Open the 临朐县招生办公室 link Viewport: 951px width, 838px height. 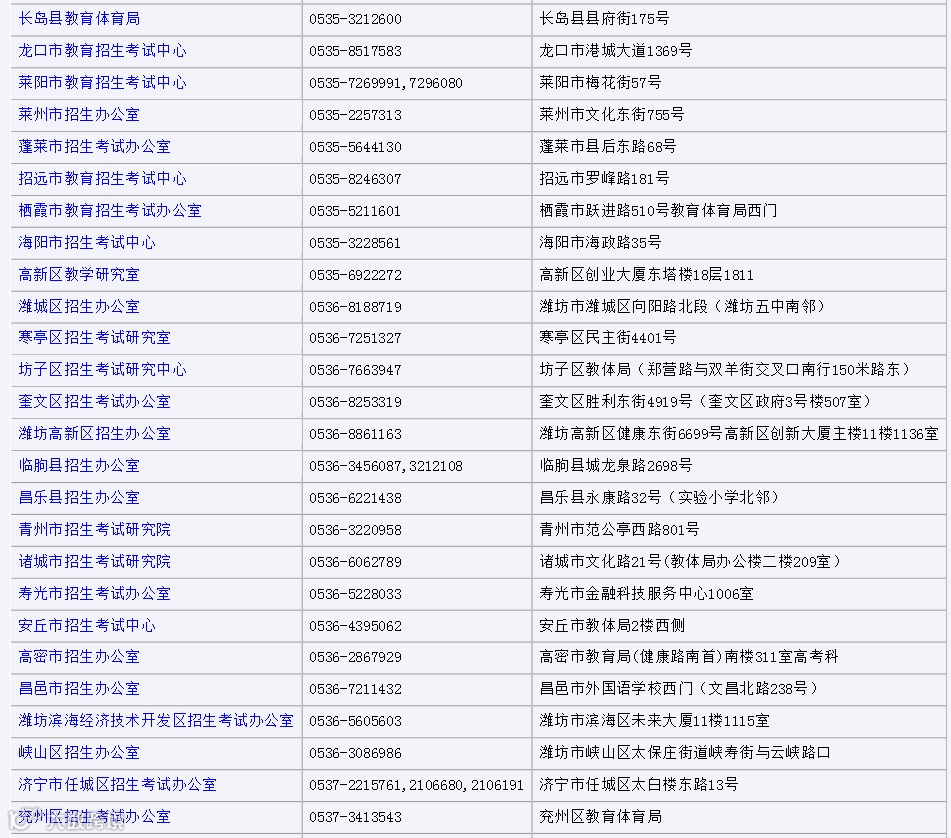coord(79,466)
